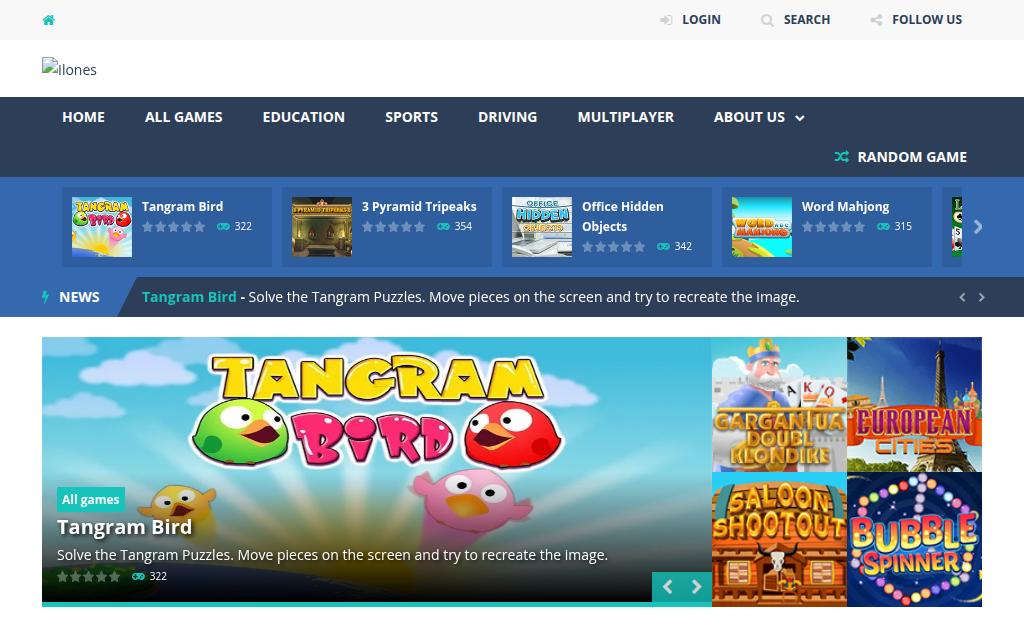Open the Tangram Bird slider headline
The width and height of the screenshot is (1024, 629).
pos(125,527)
